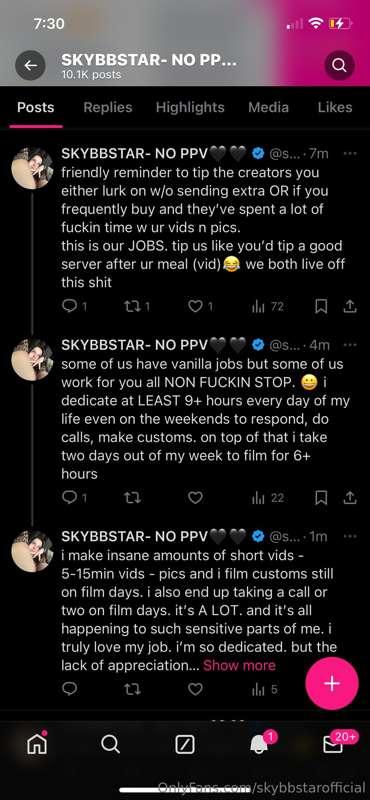370x800 pixels.
Task: Tap the back arrow in header
Action: (31, 65)
